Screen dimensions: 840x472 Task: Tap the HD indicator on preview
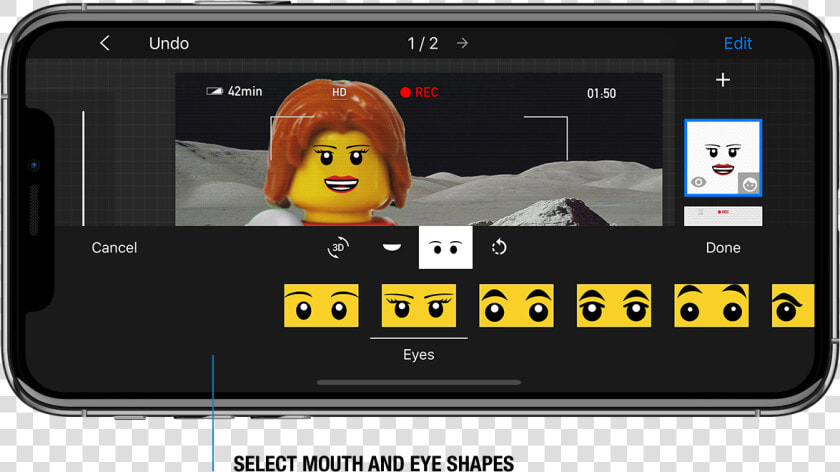coord(339,92)
